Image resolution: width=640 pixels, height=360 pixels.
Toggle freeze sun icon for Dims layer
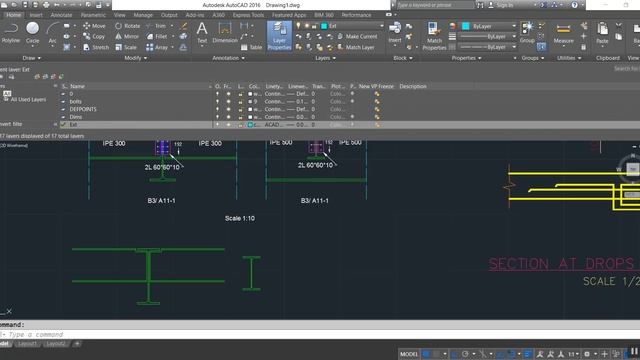tap(228, 117)
